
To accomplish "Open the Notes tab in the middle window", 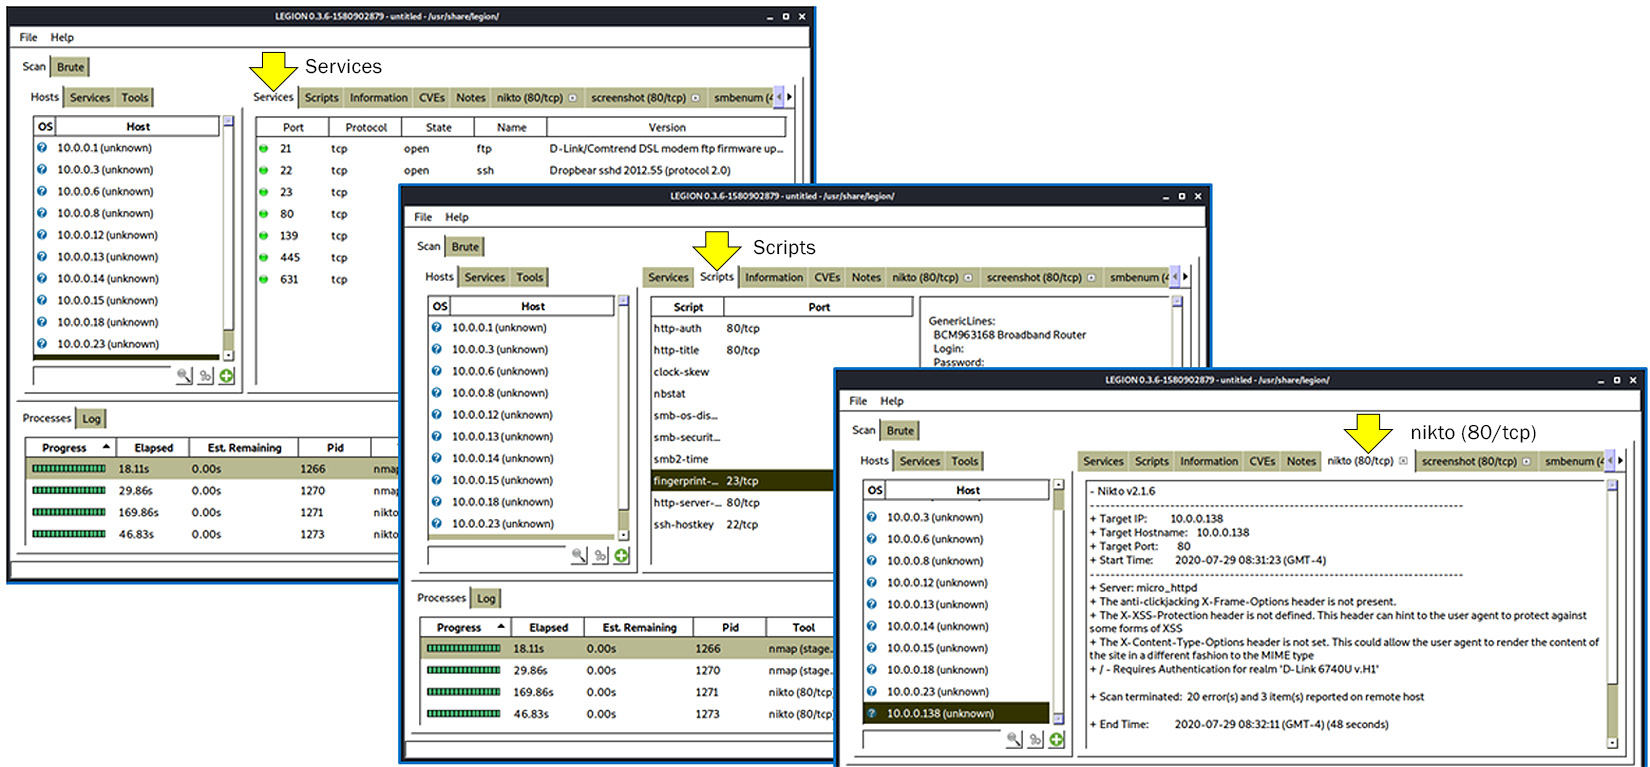I will coord(867,278).
